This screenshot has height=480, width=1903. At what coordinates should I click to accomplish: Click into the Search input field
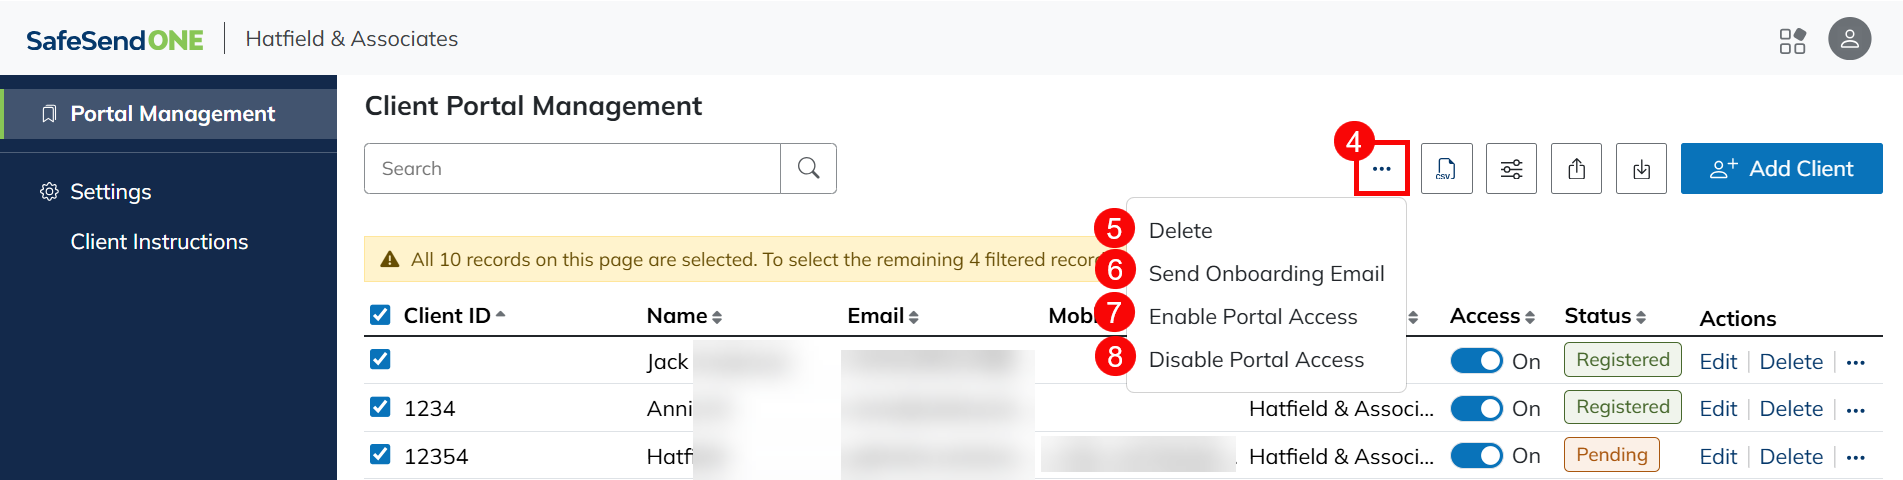pos(572,168)
